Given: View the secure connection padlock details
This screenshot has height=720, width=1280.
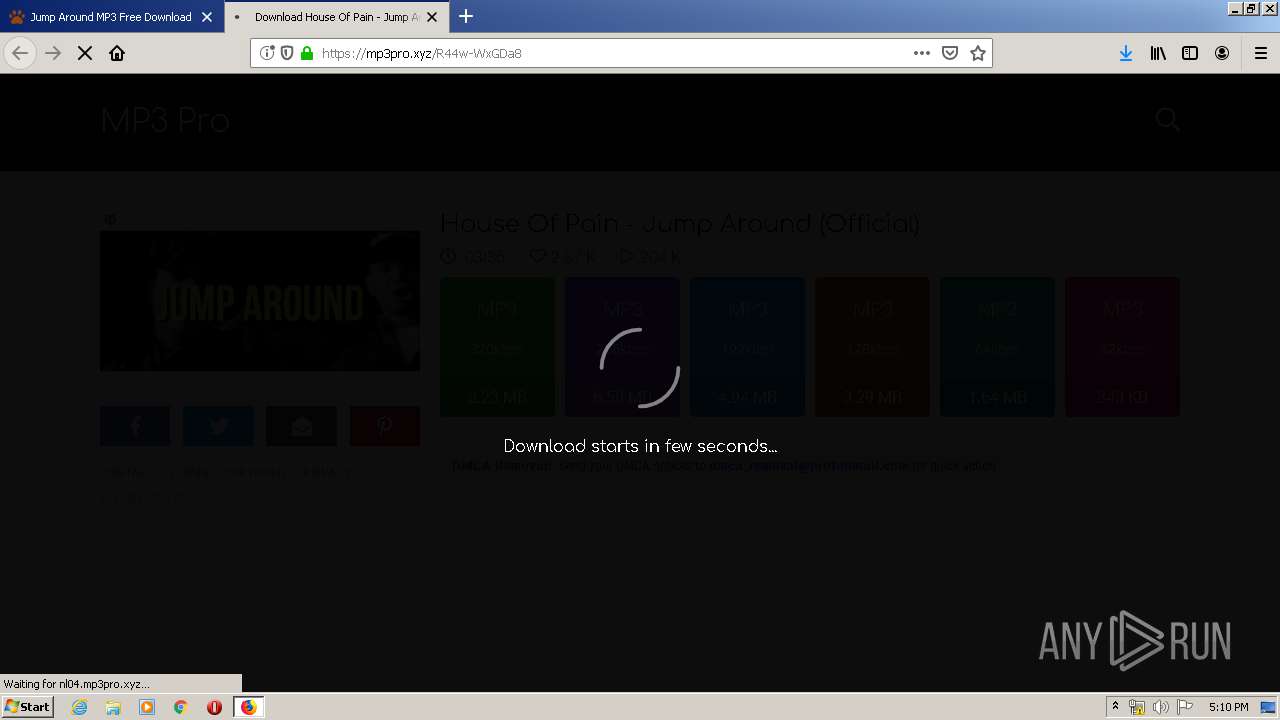Looking at the screenshot, I should click(307, 53).
